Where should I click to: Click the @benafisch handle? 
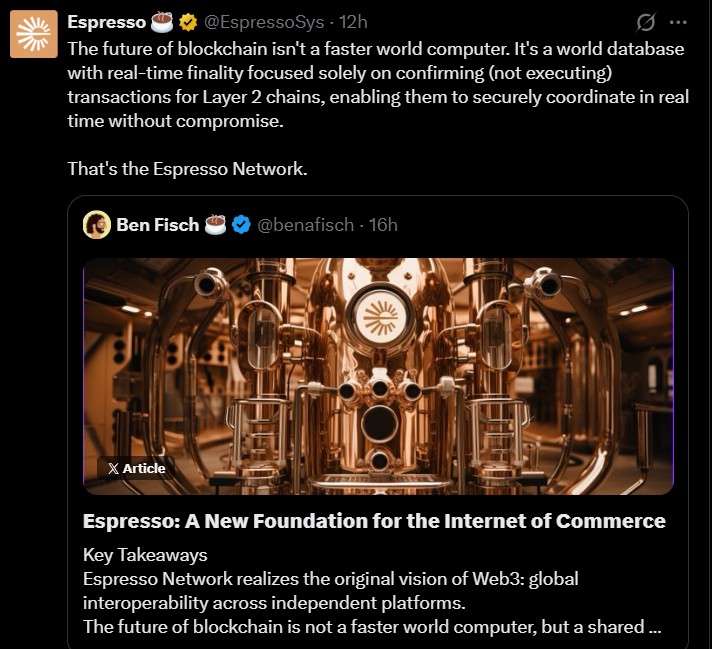pyautogui.click(x=306, y=224)
